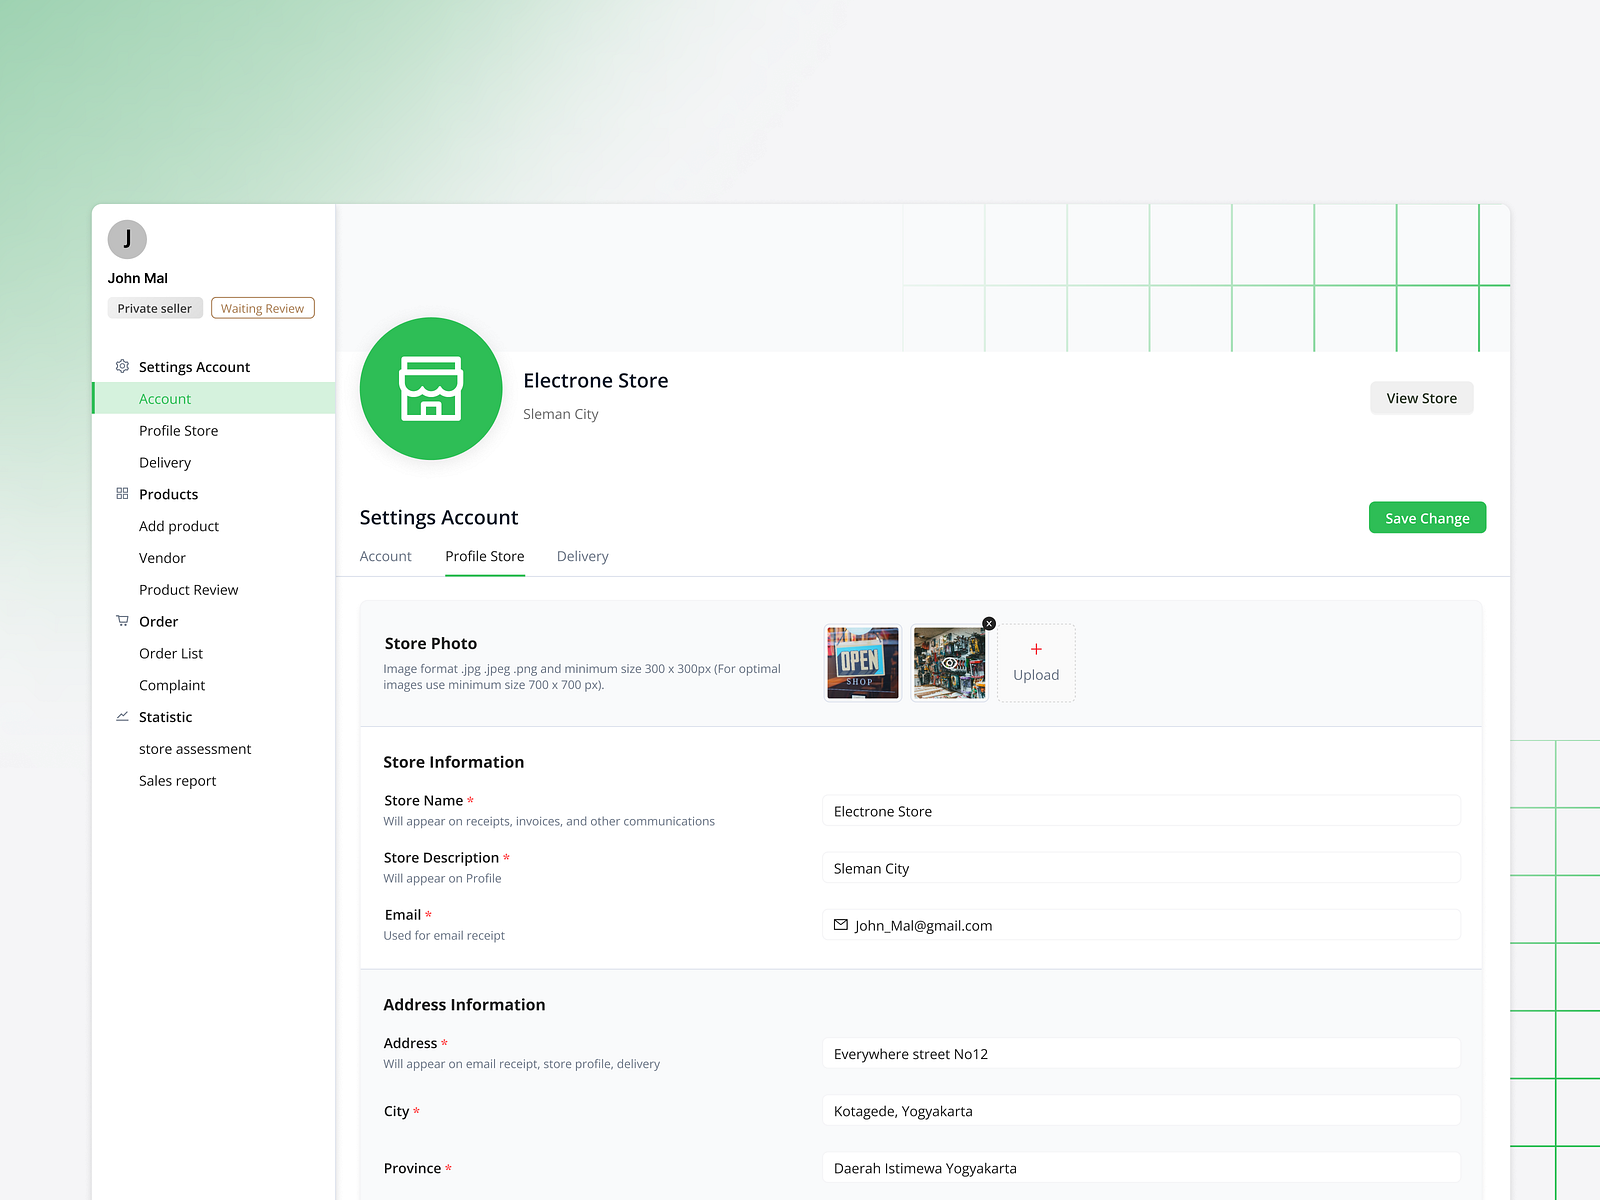Click the email envelope icon in Email field
Screen dimensions: 1600x1200
click(840, 924)
